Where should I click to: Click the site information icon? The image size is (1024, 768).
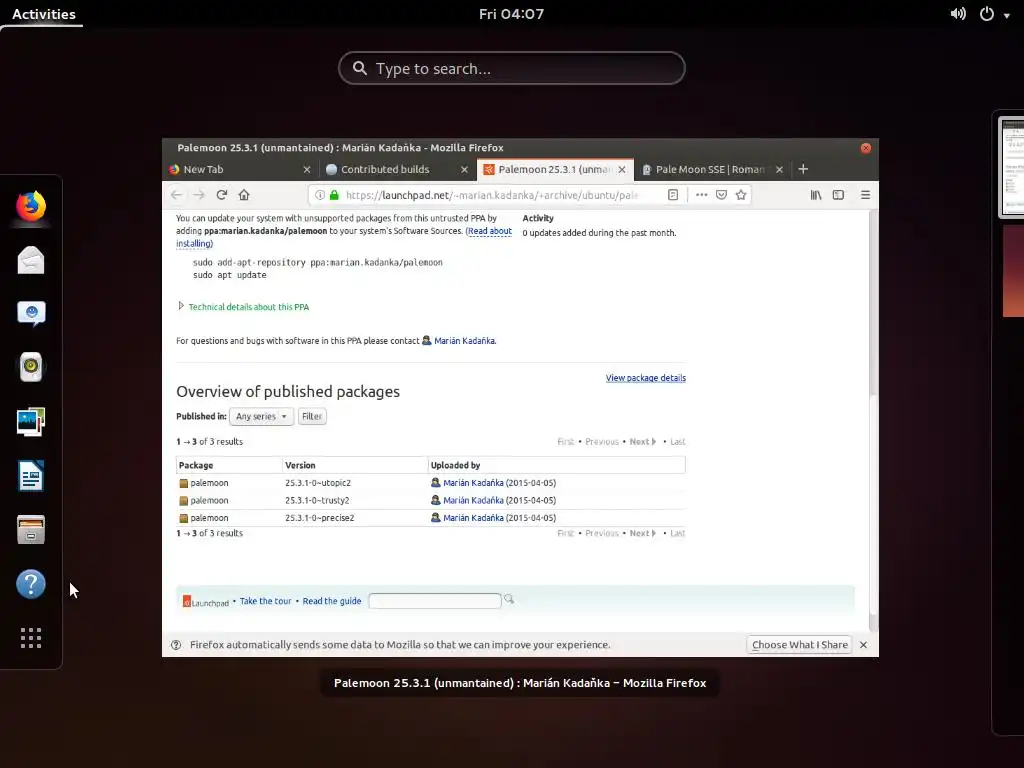[320, 195]
